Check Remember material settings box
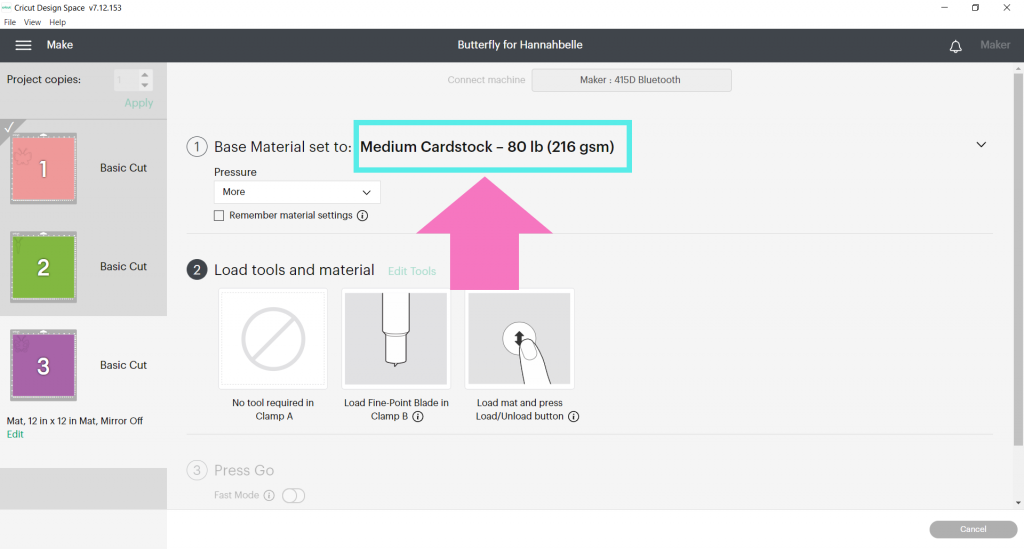The image size is (1024, 549). 219,215
